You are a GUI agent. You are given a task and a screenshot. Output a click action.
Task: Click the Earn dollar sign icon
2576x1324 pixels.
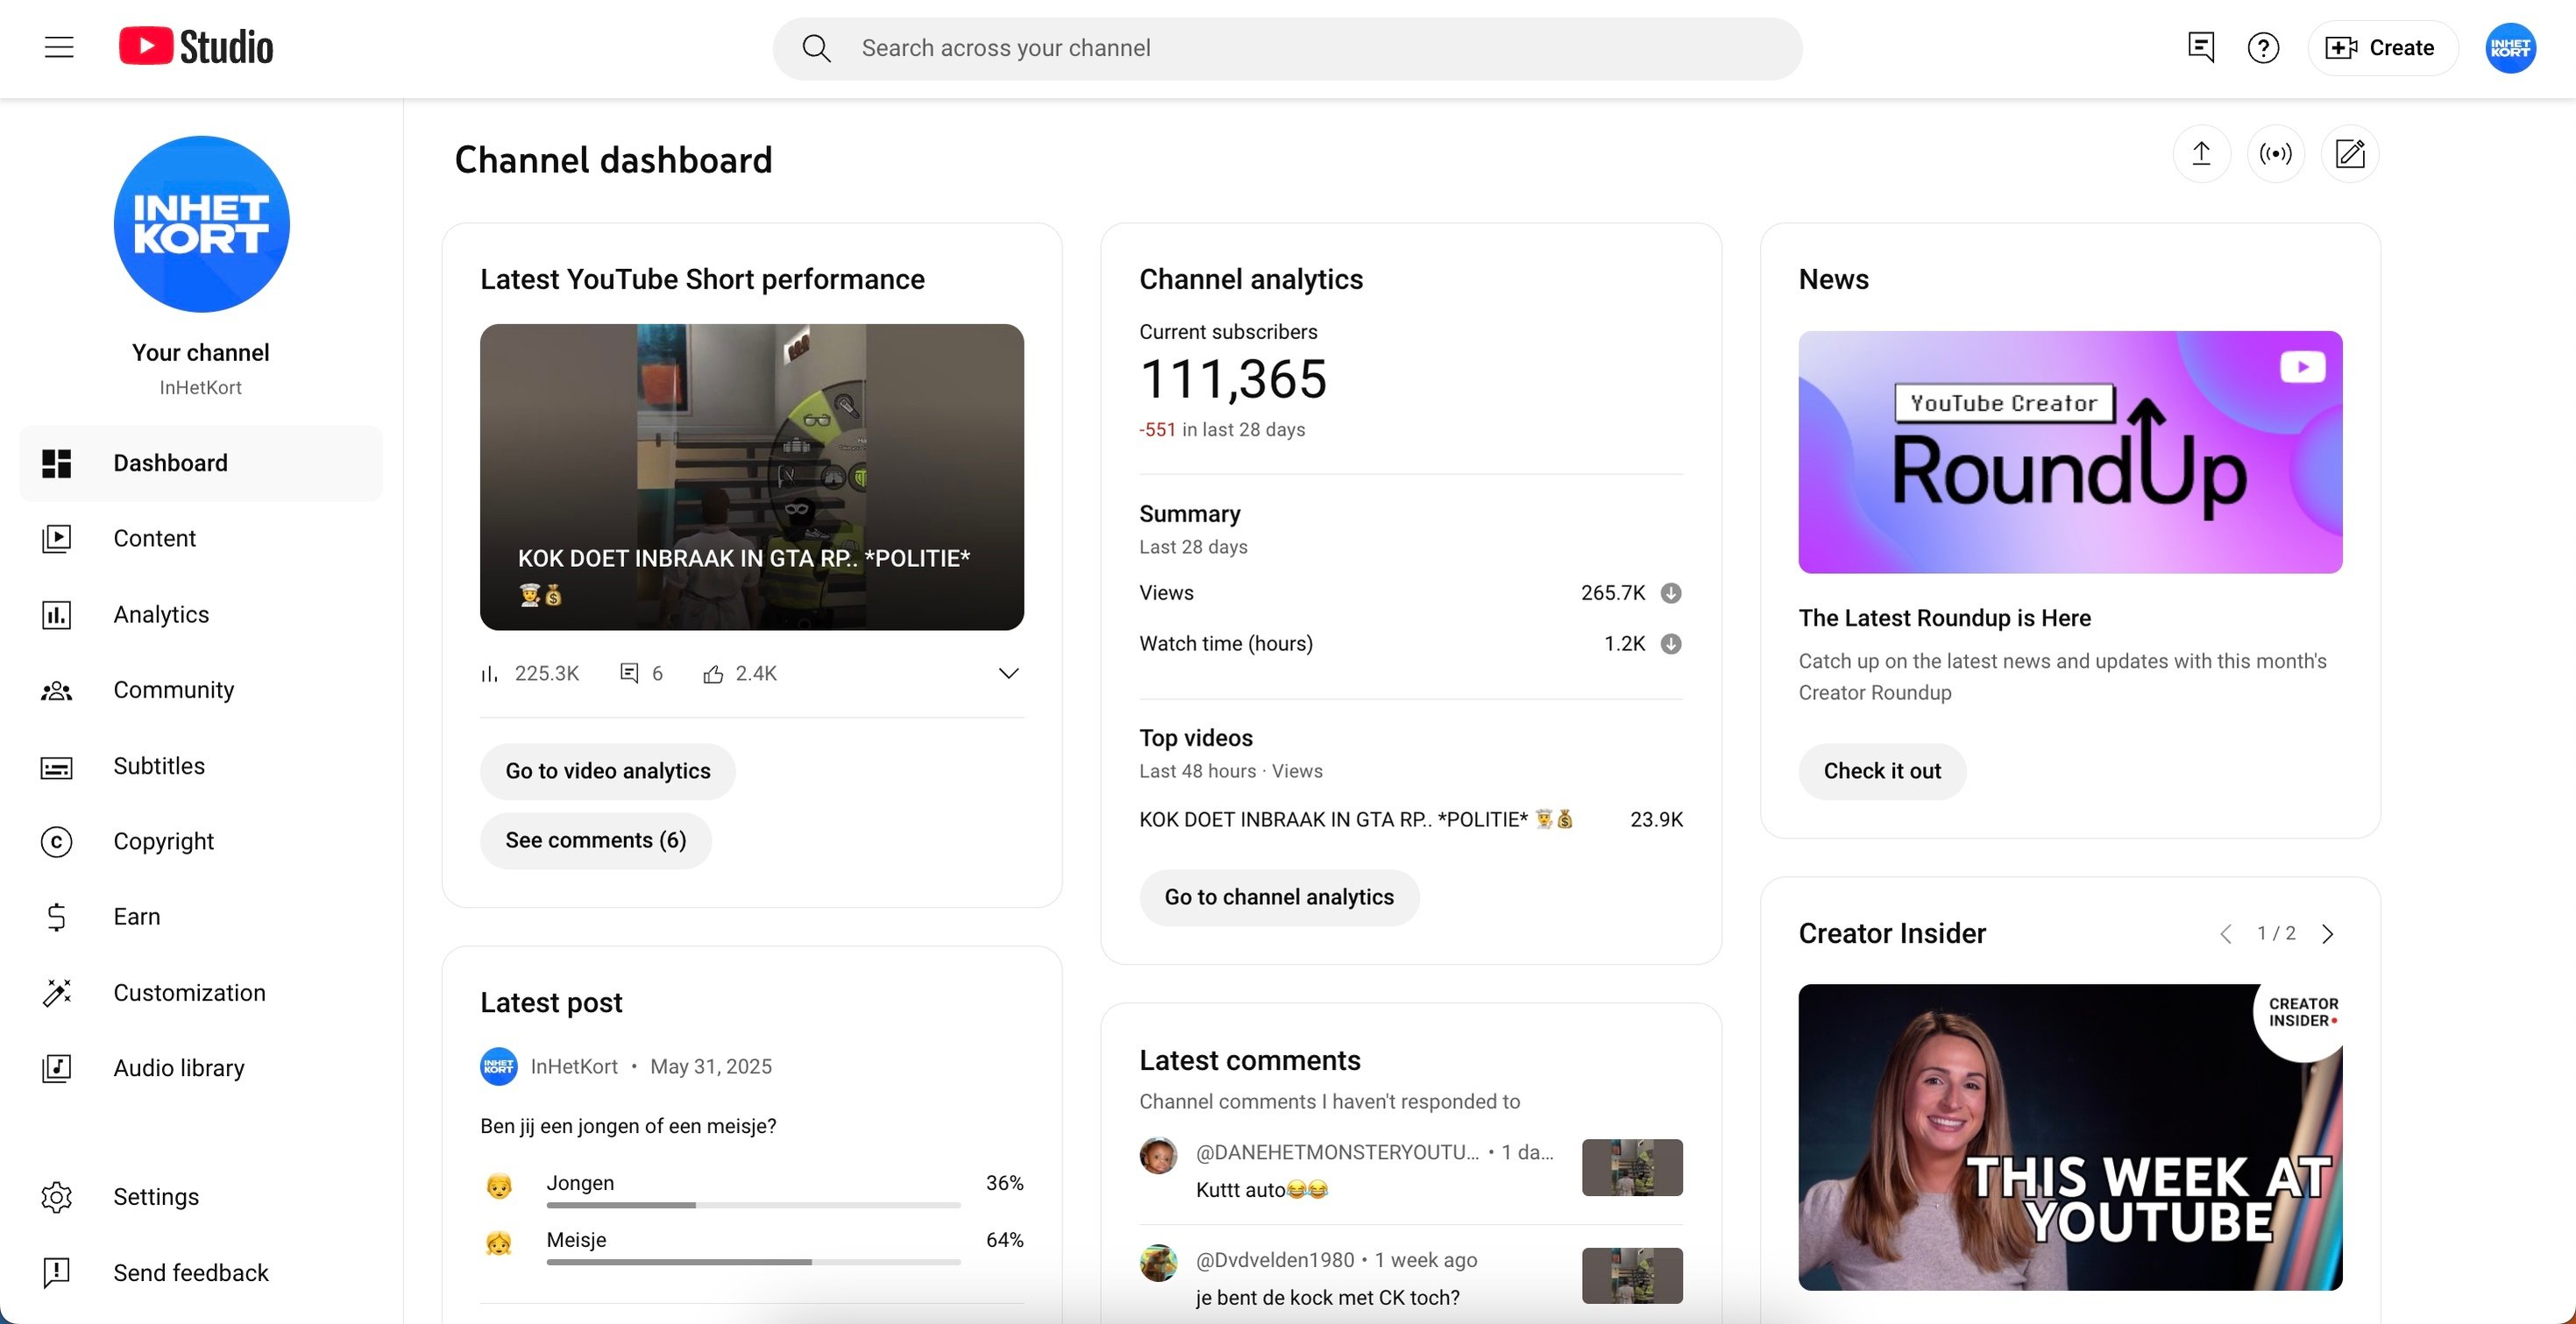point(56,917)
